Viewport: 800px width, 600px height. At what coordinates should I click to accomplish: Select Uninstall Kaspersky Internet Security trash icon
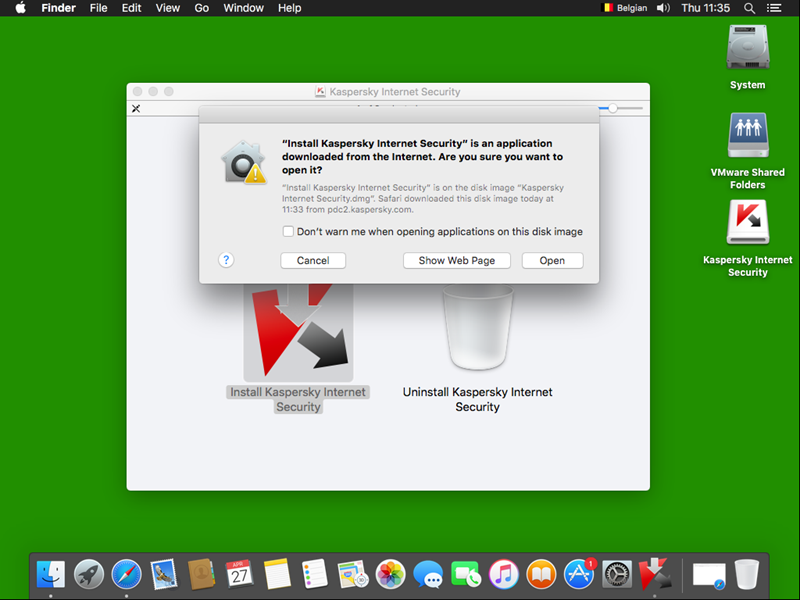[477, 328]
